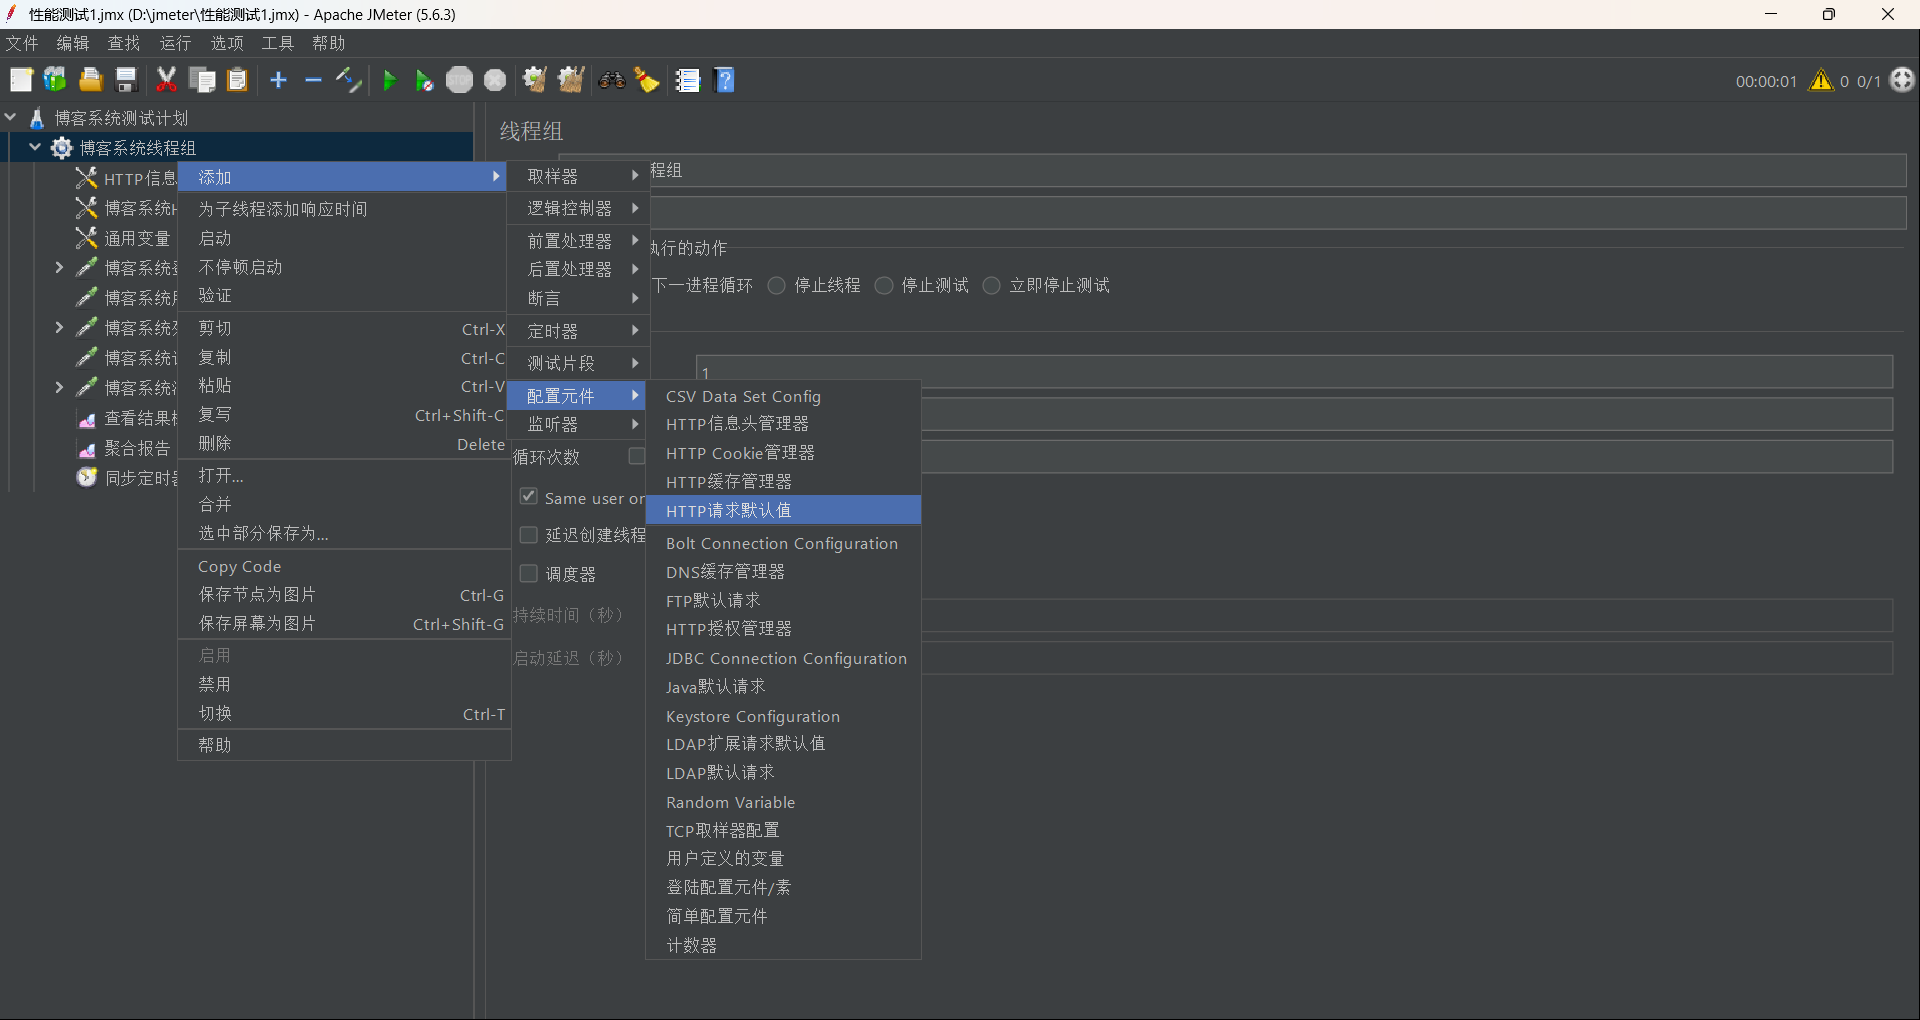Choose 用户定义的变量 entry
The height and width of the screenshot is (1020, 1920).
tap(783, 858)
